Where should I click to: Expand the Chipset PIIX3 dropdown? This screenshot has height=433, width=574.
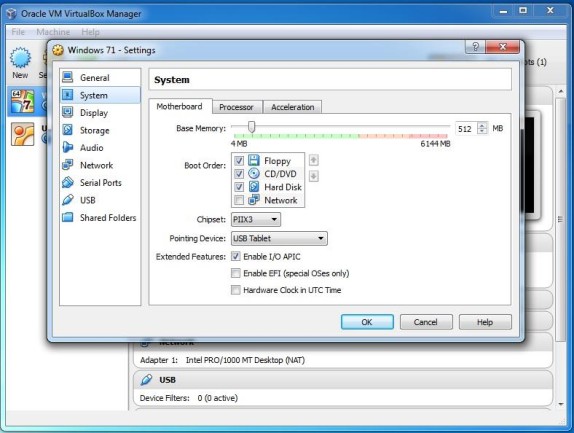(x=256, y=220)
